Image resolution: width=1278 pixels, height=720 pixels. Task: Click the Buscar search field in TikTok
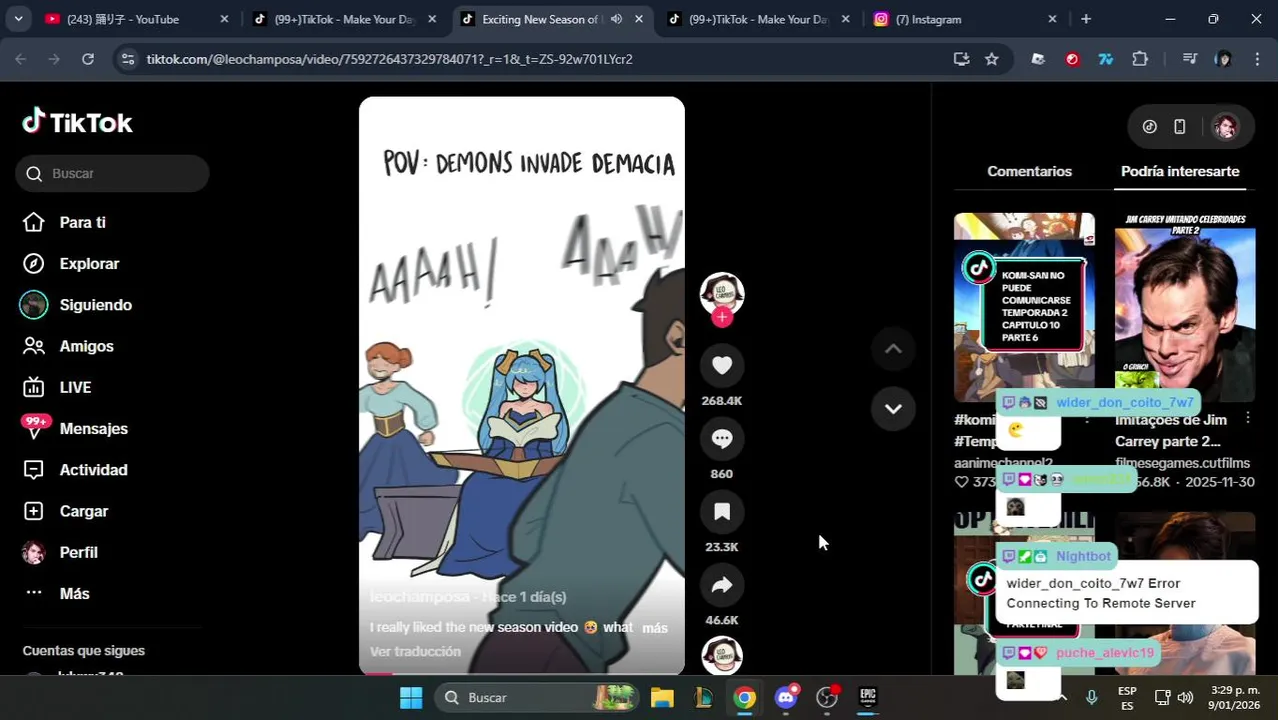point(112,173)
